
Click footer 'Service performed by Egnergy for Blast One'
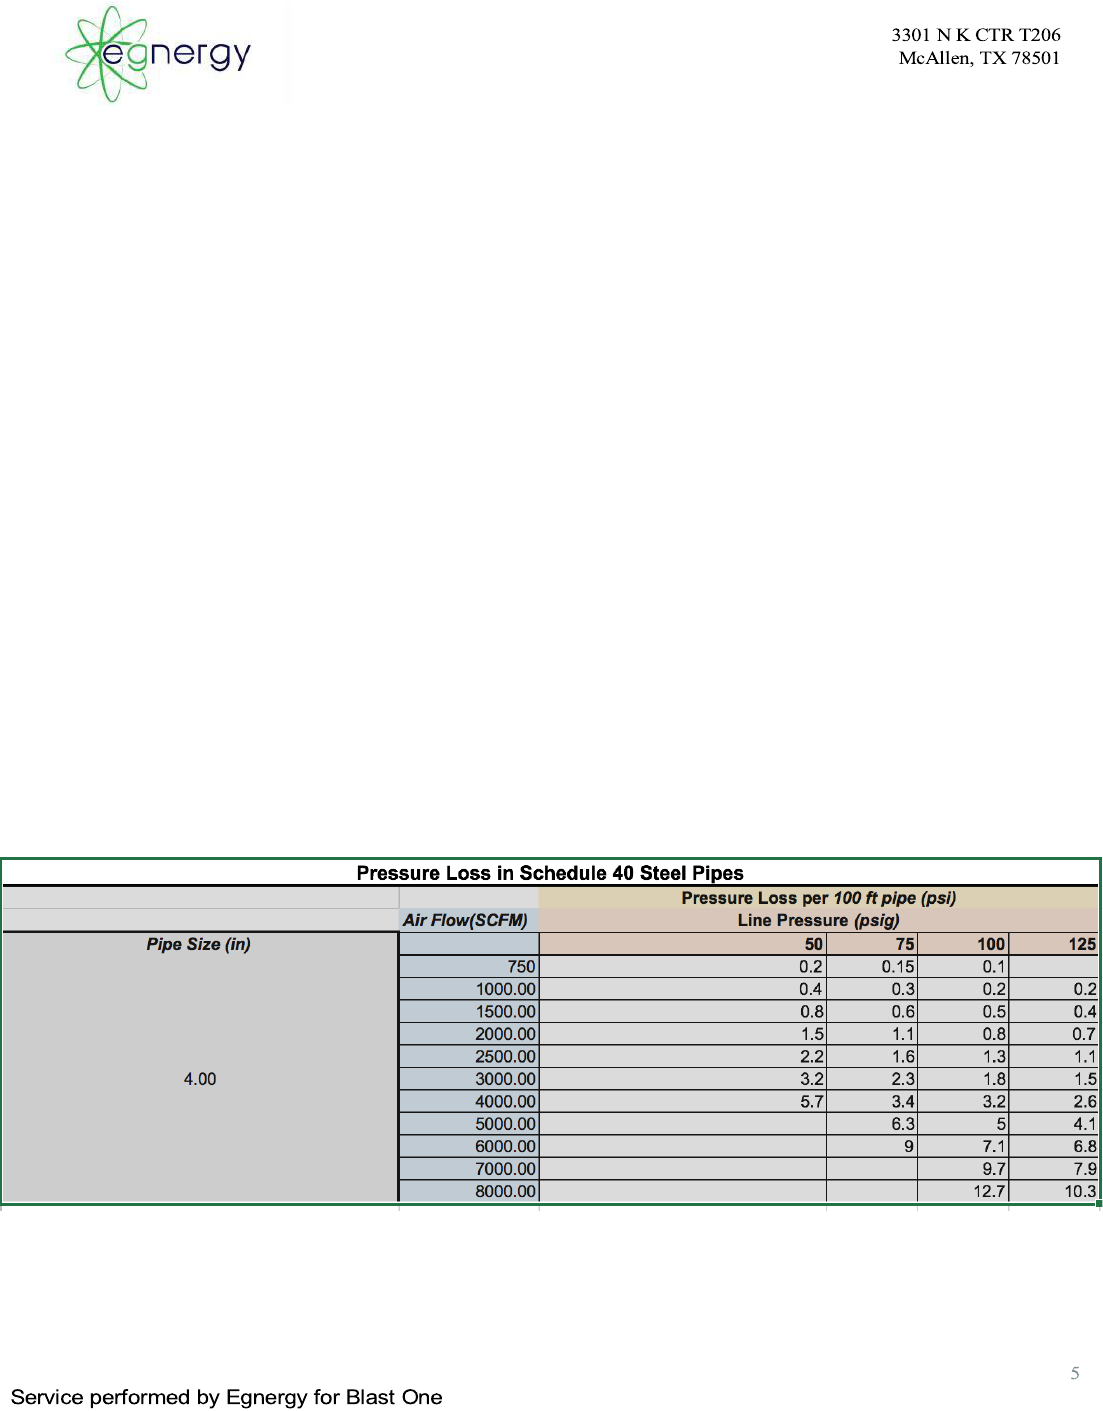click(227, 1398)
